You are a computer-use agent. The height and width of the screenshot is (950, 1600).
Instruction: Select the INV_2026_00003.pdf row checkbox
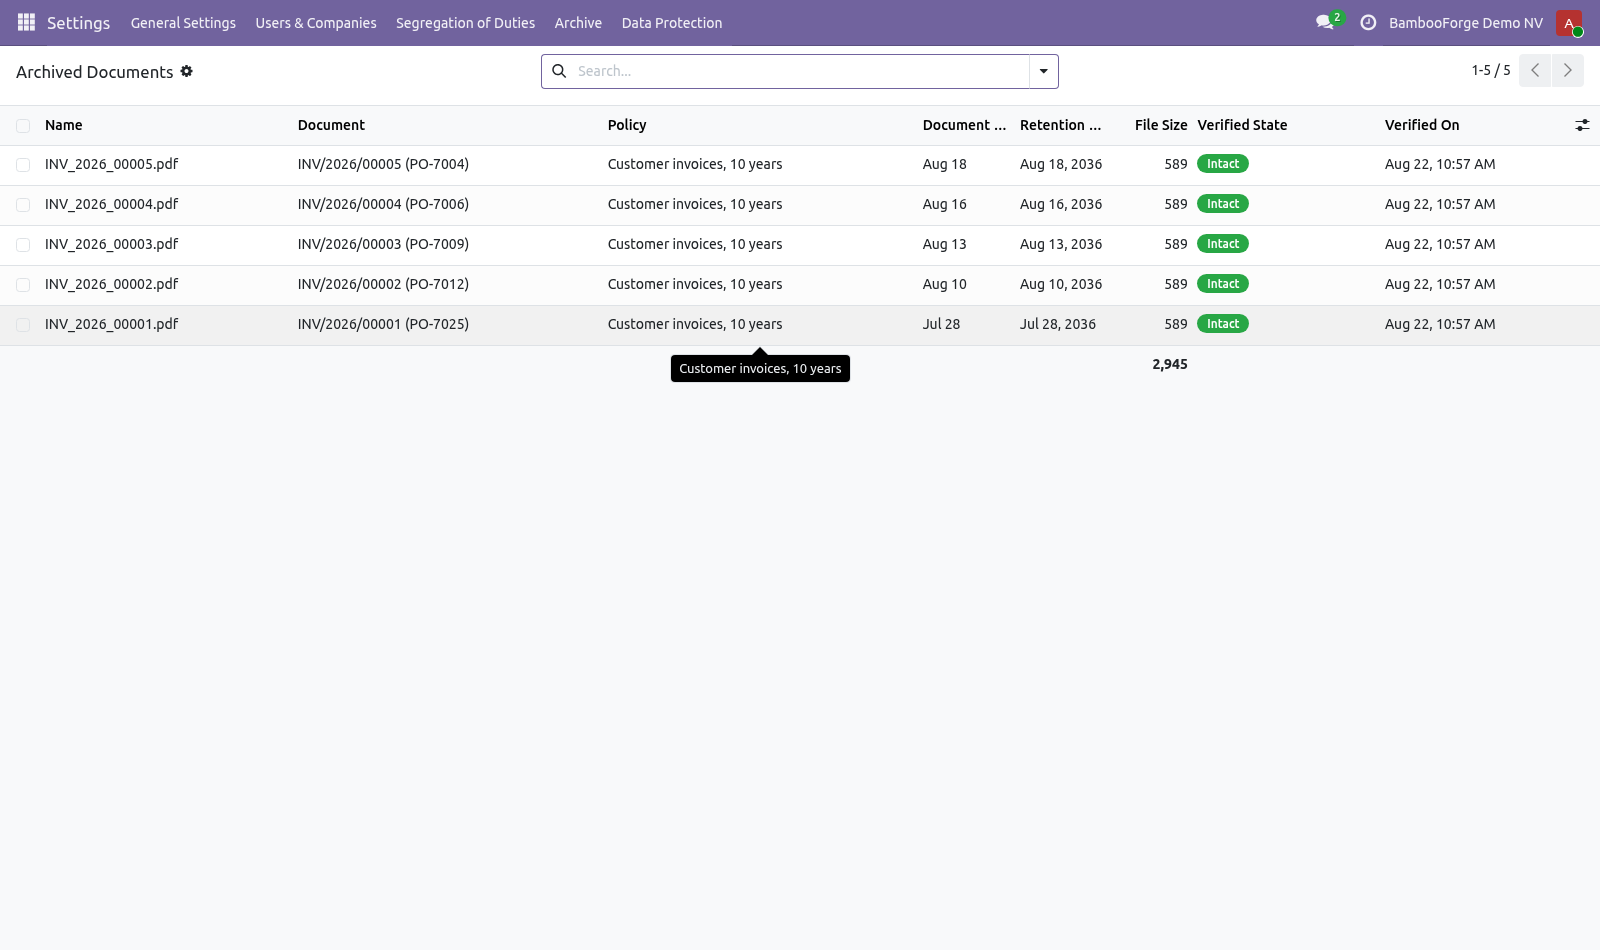pos(23,245)
